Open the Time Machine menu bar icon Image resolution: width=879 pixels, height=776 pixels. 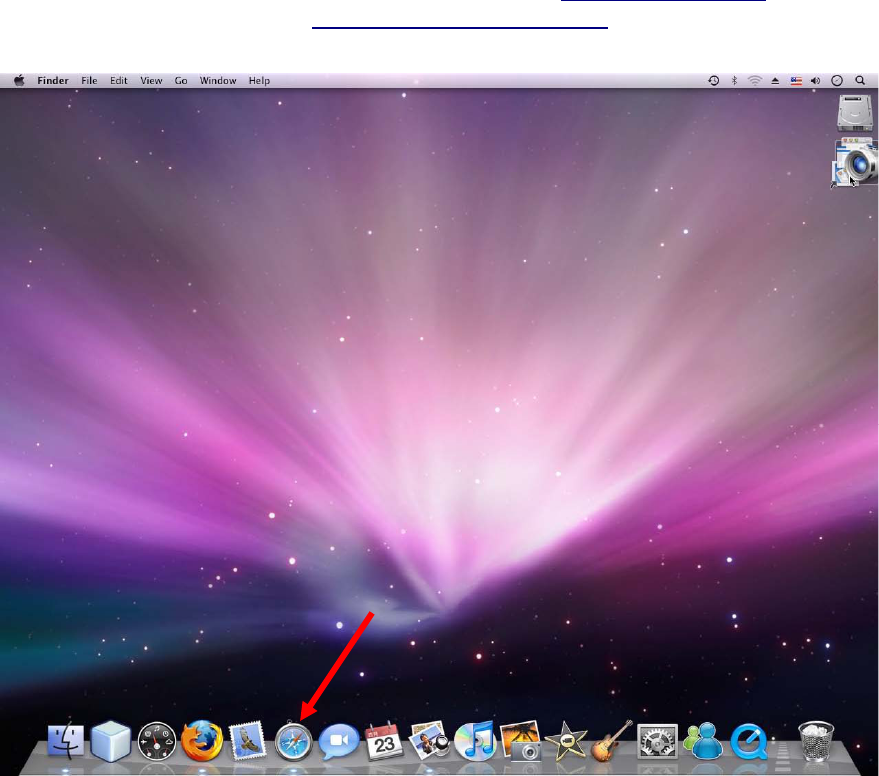tap(713, 81)
